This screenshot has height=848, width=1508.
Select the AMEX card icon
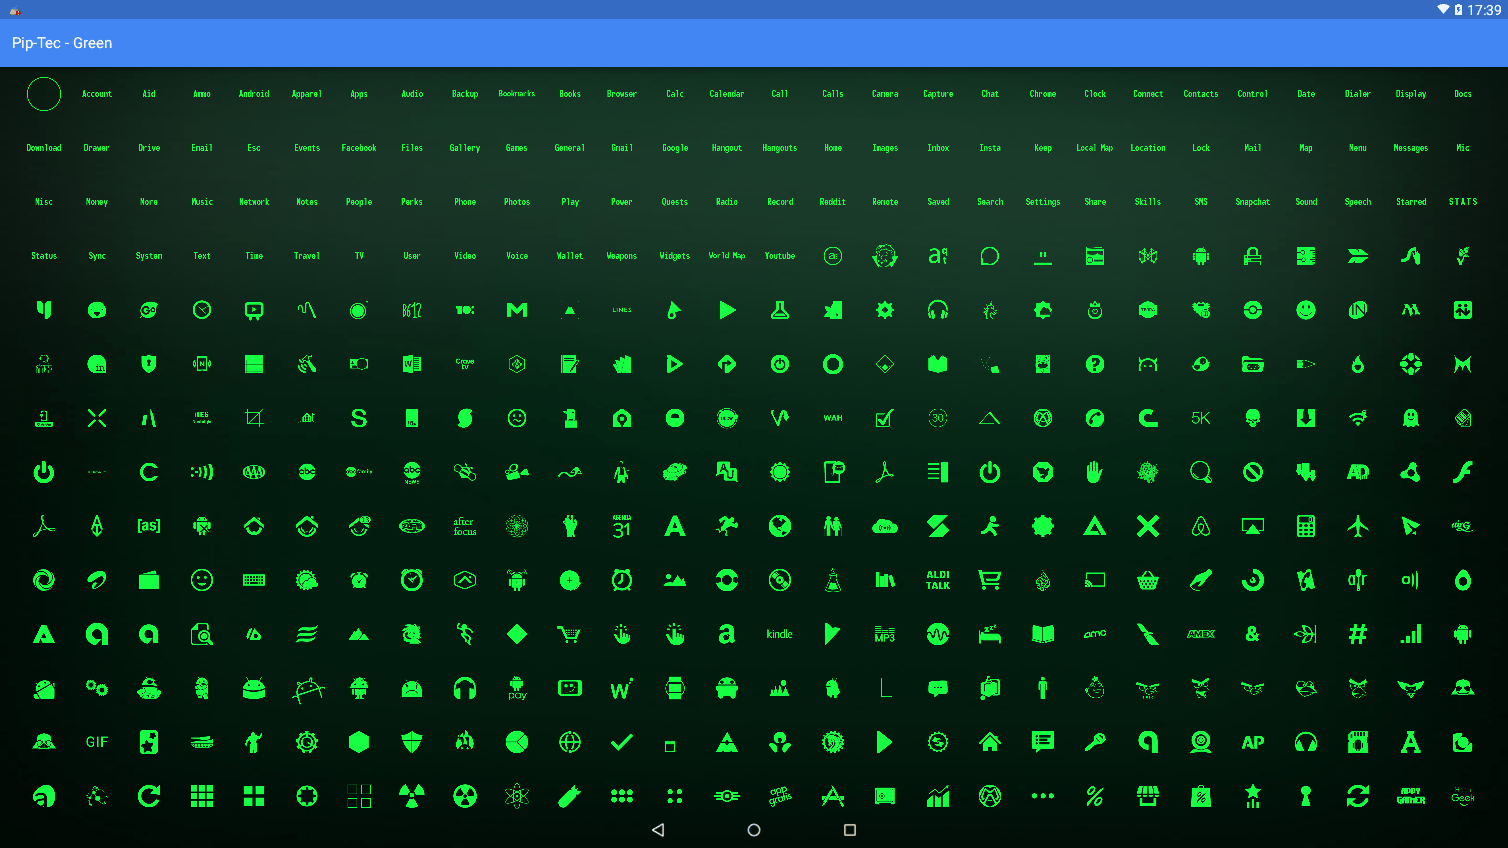[x=1200, y=634]
